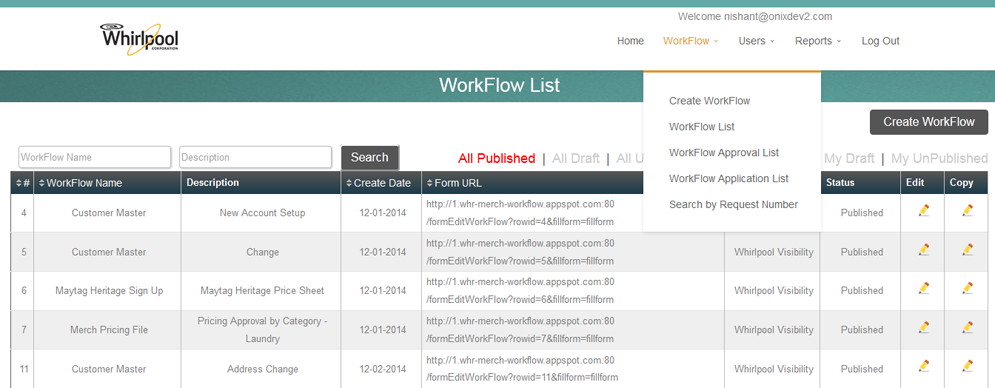Expand the Users menu
Screen dimensions: 995x388
[756, 41]
